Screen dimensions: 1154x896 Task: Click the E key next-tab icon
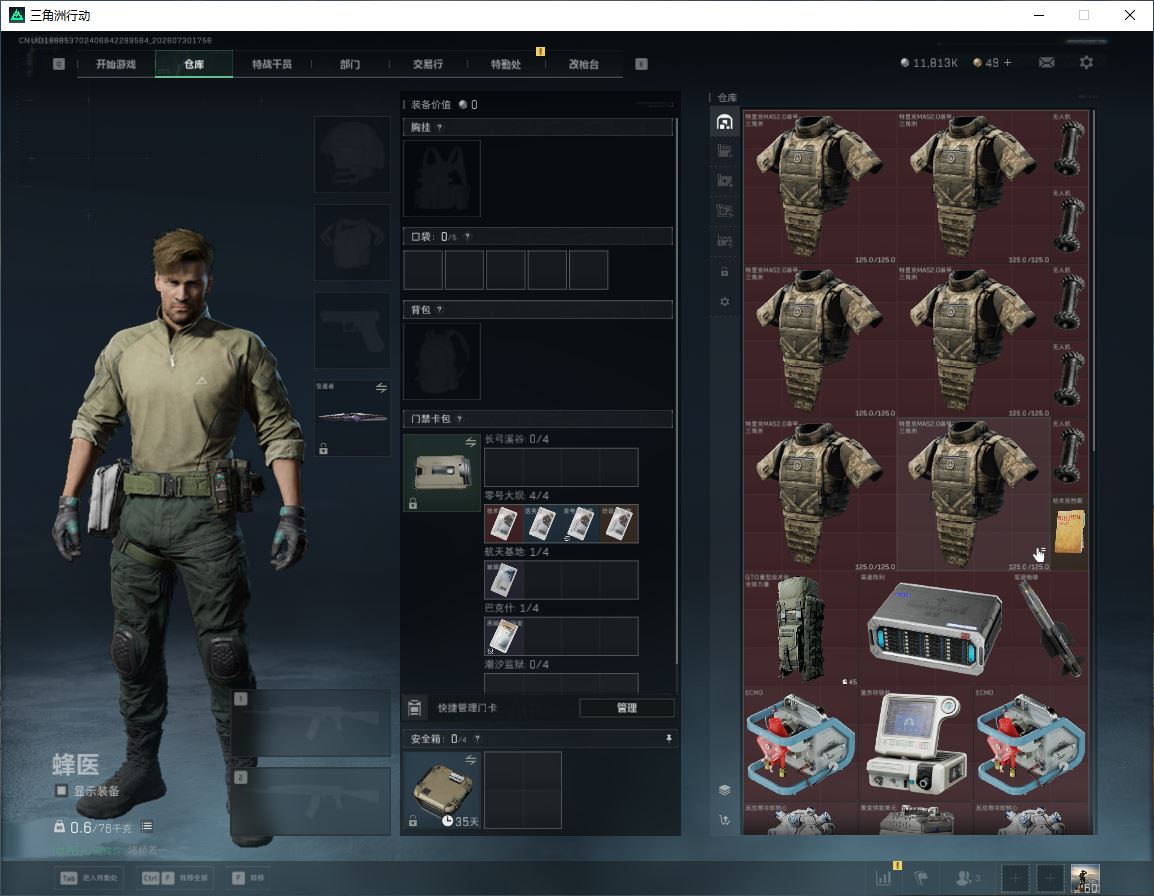coord(642,64)
